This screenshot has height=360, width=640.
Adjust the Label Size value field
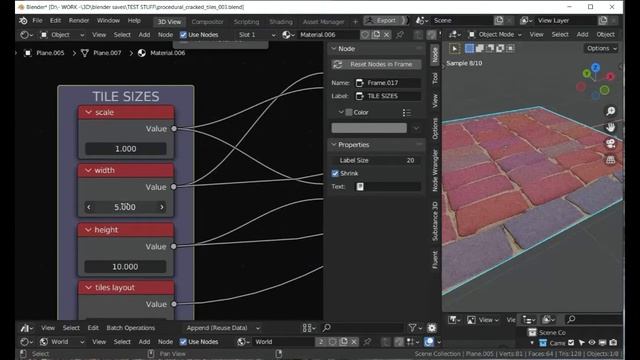click(376, 160)
